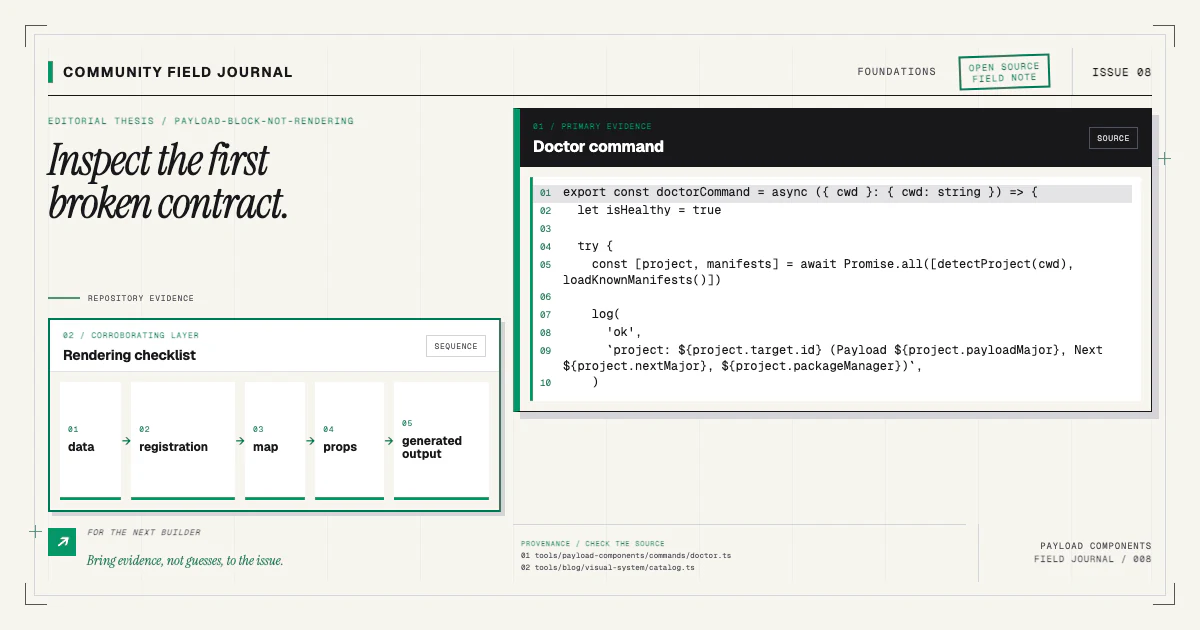The width and height of the screenshot is (1200, 630).
Task: Click the 02 / CORROBORATING LAYER label
Action: click(131, 336)
